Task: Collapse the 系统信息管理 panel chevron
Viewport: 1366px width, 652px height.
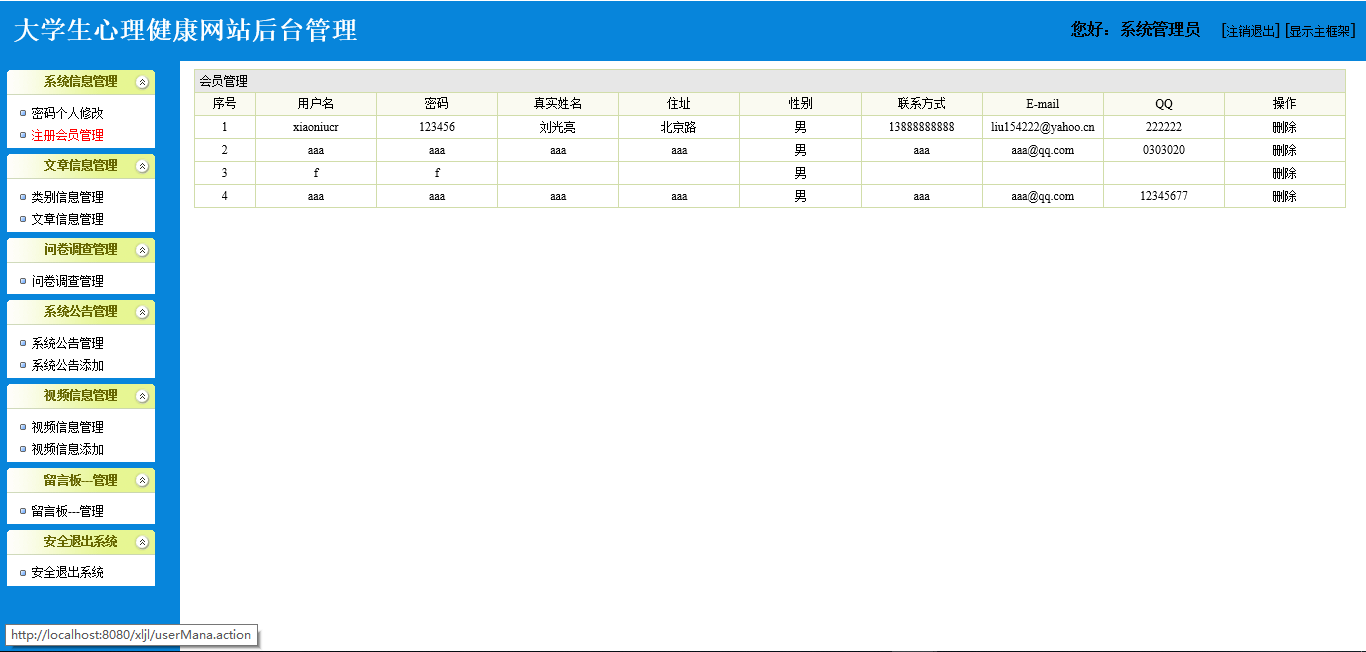Action: click(x=142, y=82)
